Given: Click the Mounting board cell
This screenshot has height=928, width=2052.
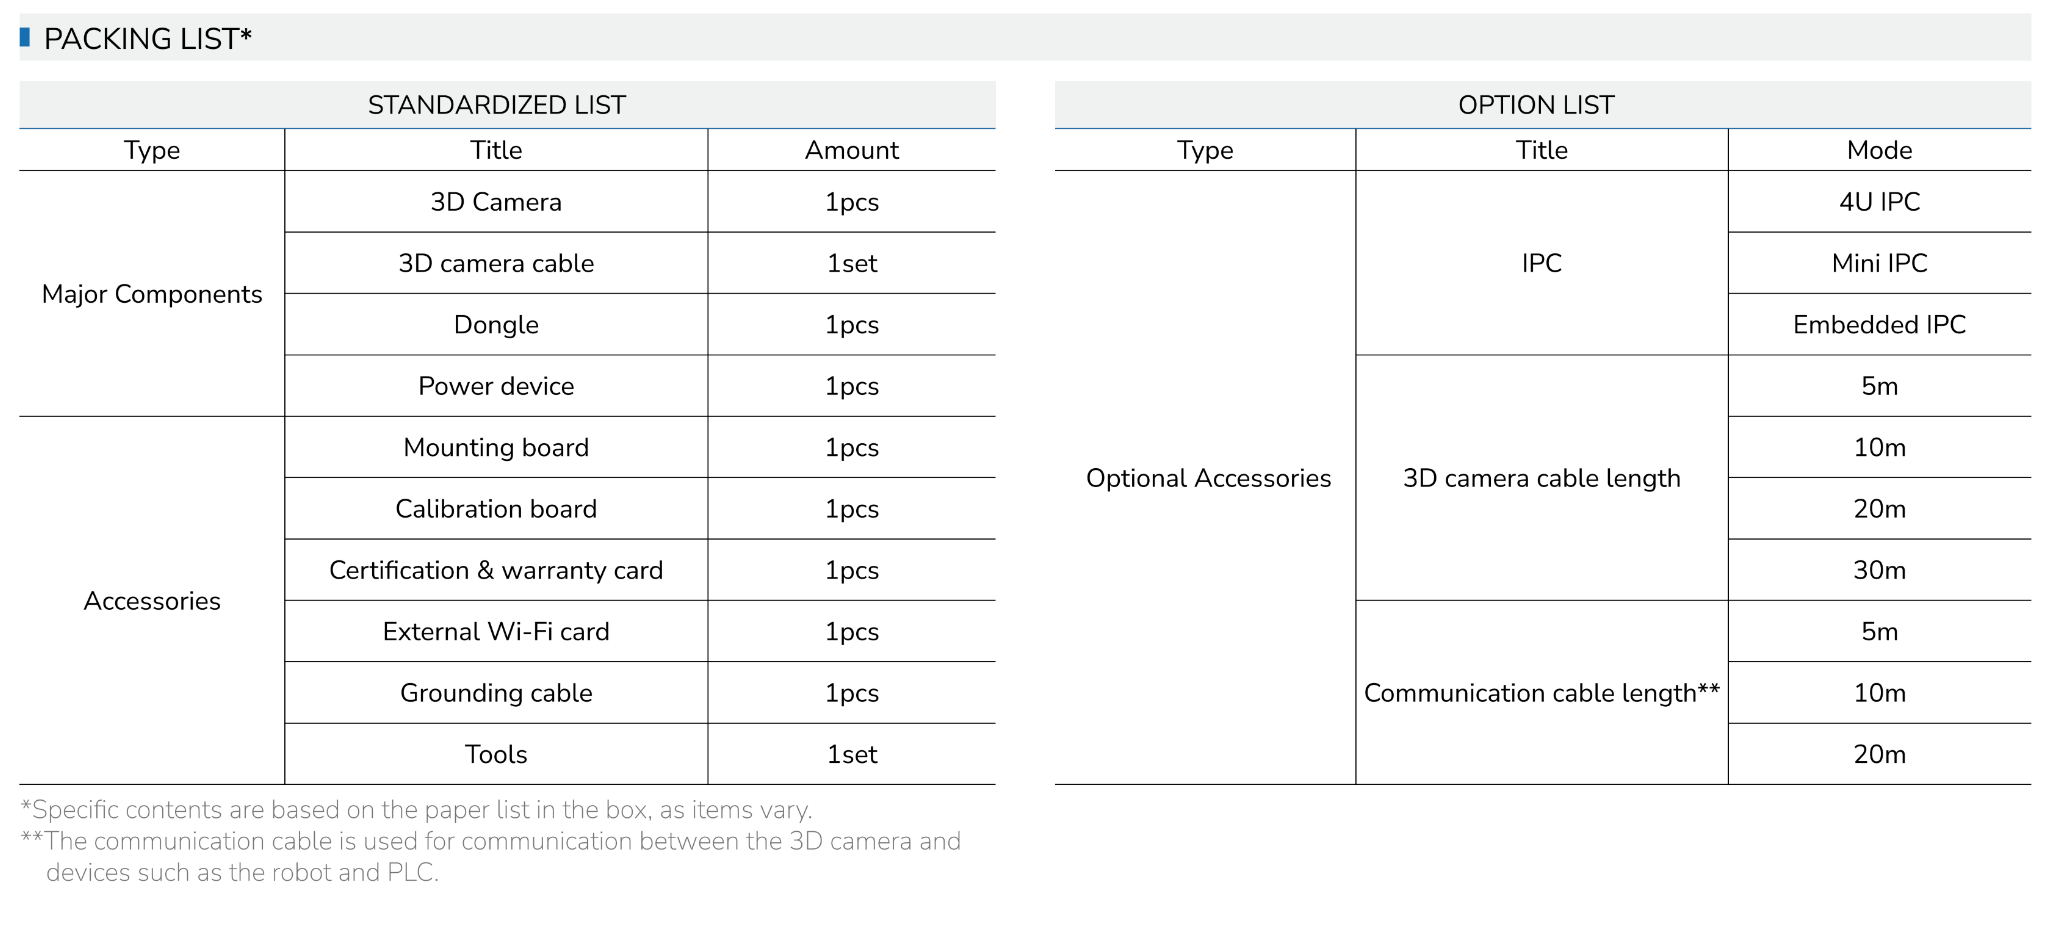Looking at the screenshot, I should (496, 447).
